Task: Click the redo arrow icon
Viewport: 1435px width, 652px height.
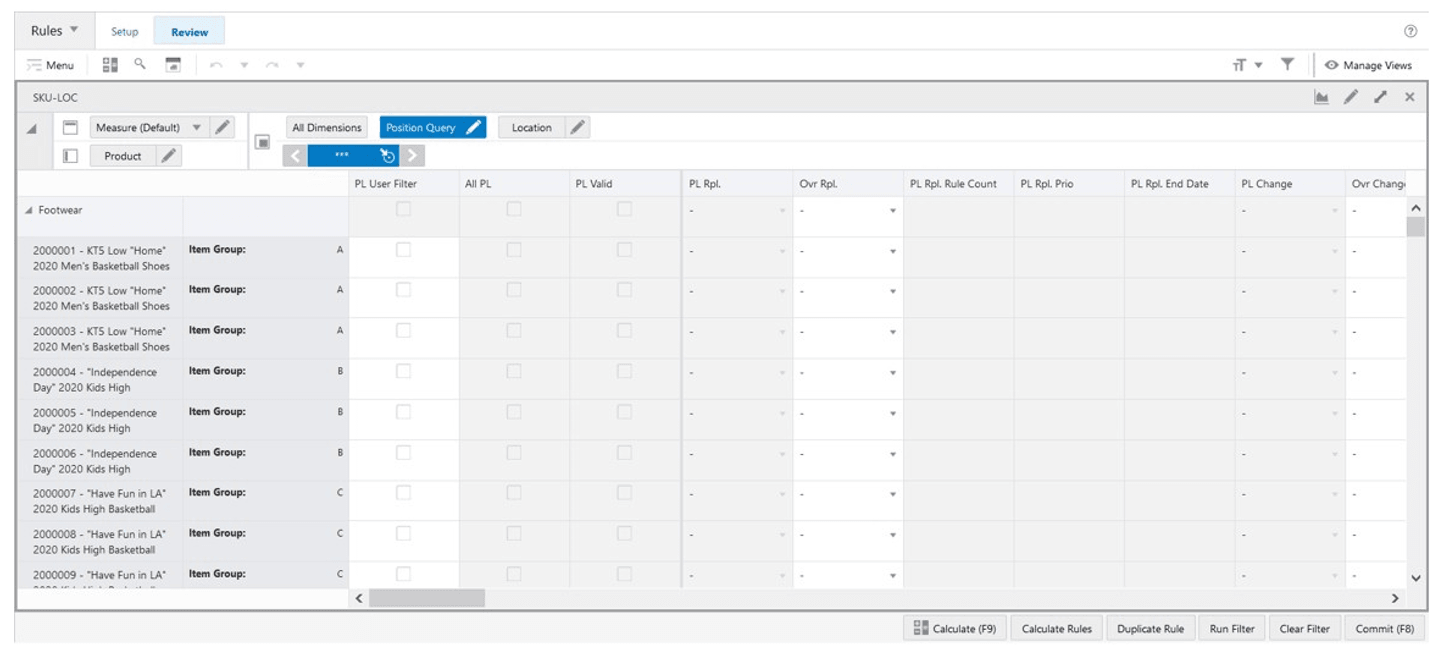Action: point(272,65)
